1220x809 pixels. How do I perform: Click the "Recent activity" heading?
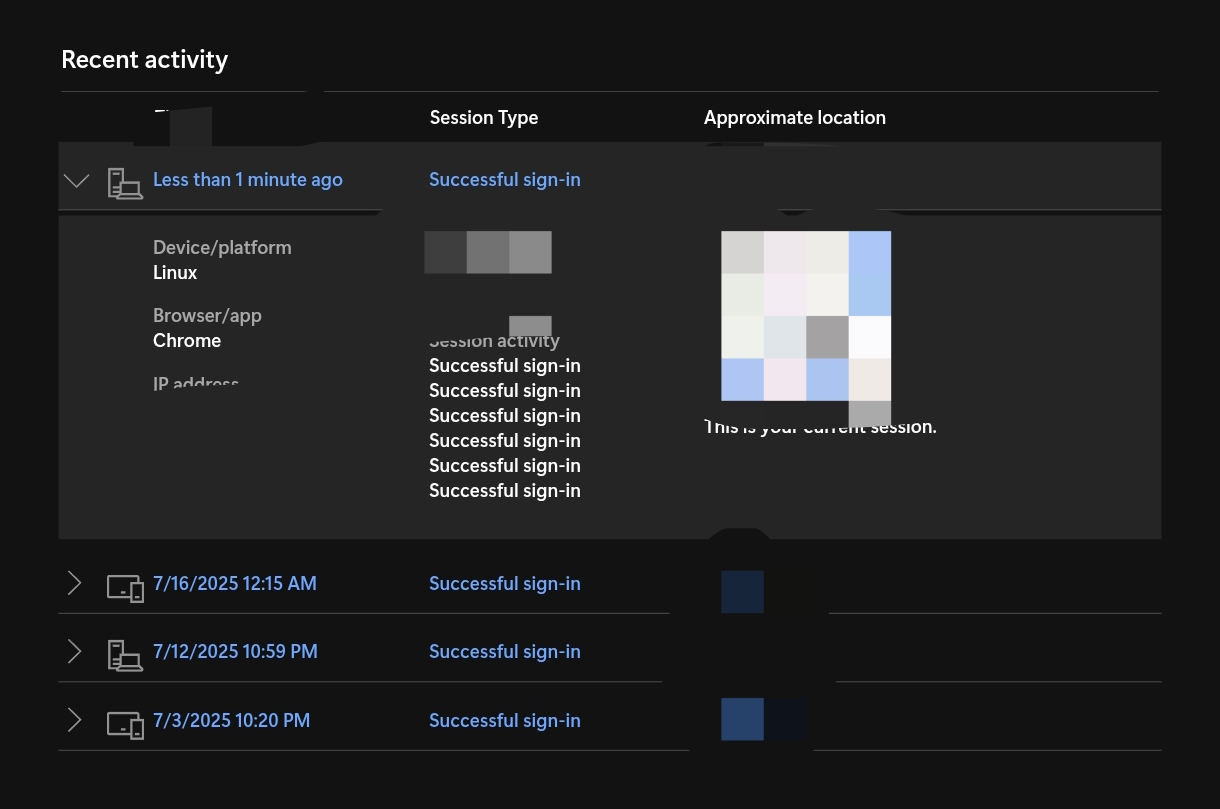pyautogui.click(x=144, y=59)
